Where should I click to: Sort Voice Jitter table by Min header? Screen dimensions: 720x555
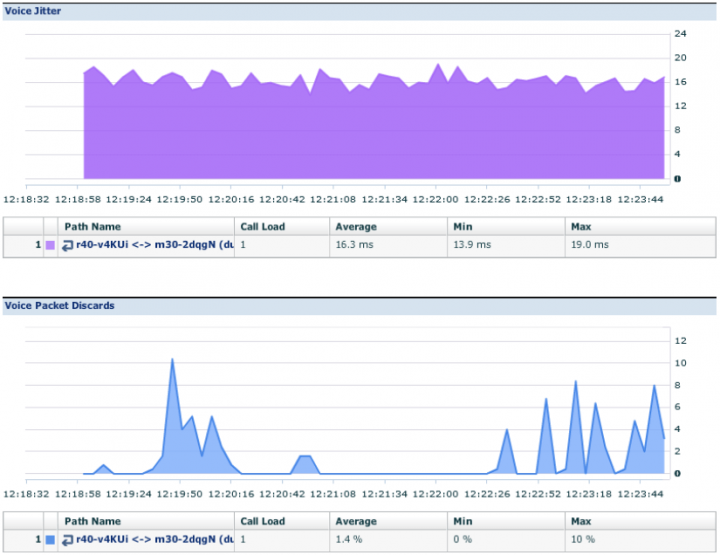[463, 226]
